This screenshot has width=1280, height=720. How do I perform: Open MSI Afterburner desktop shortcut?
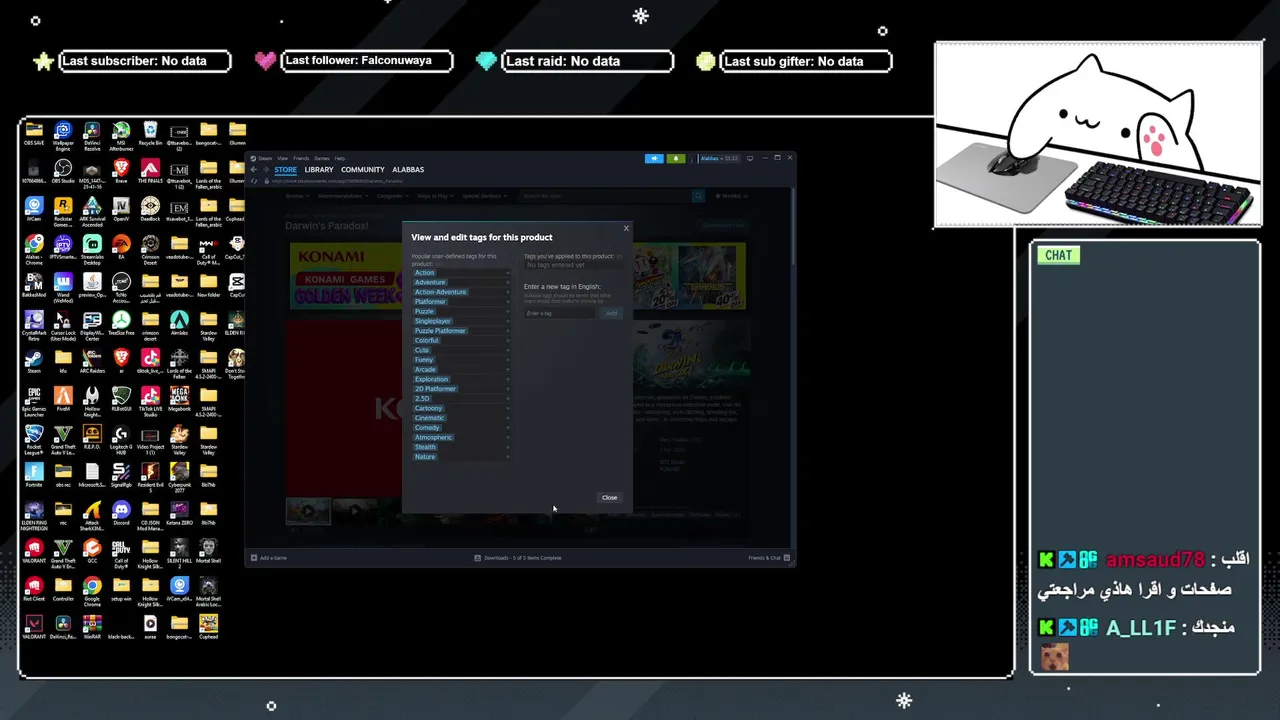pos(121,135)
